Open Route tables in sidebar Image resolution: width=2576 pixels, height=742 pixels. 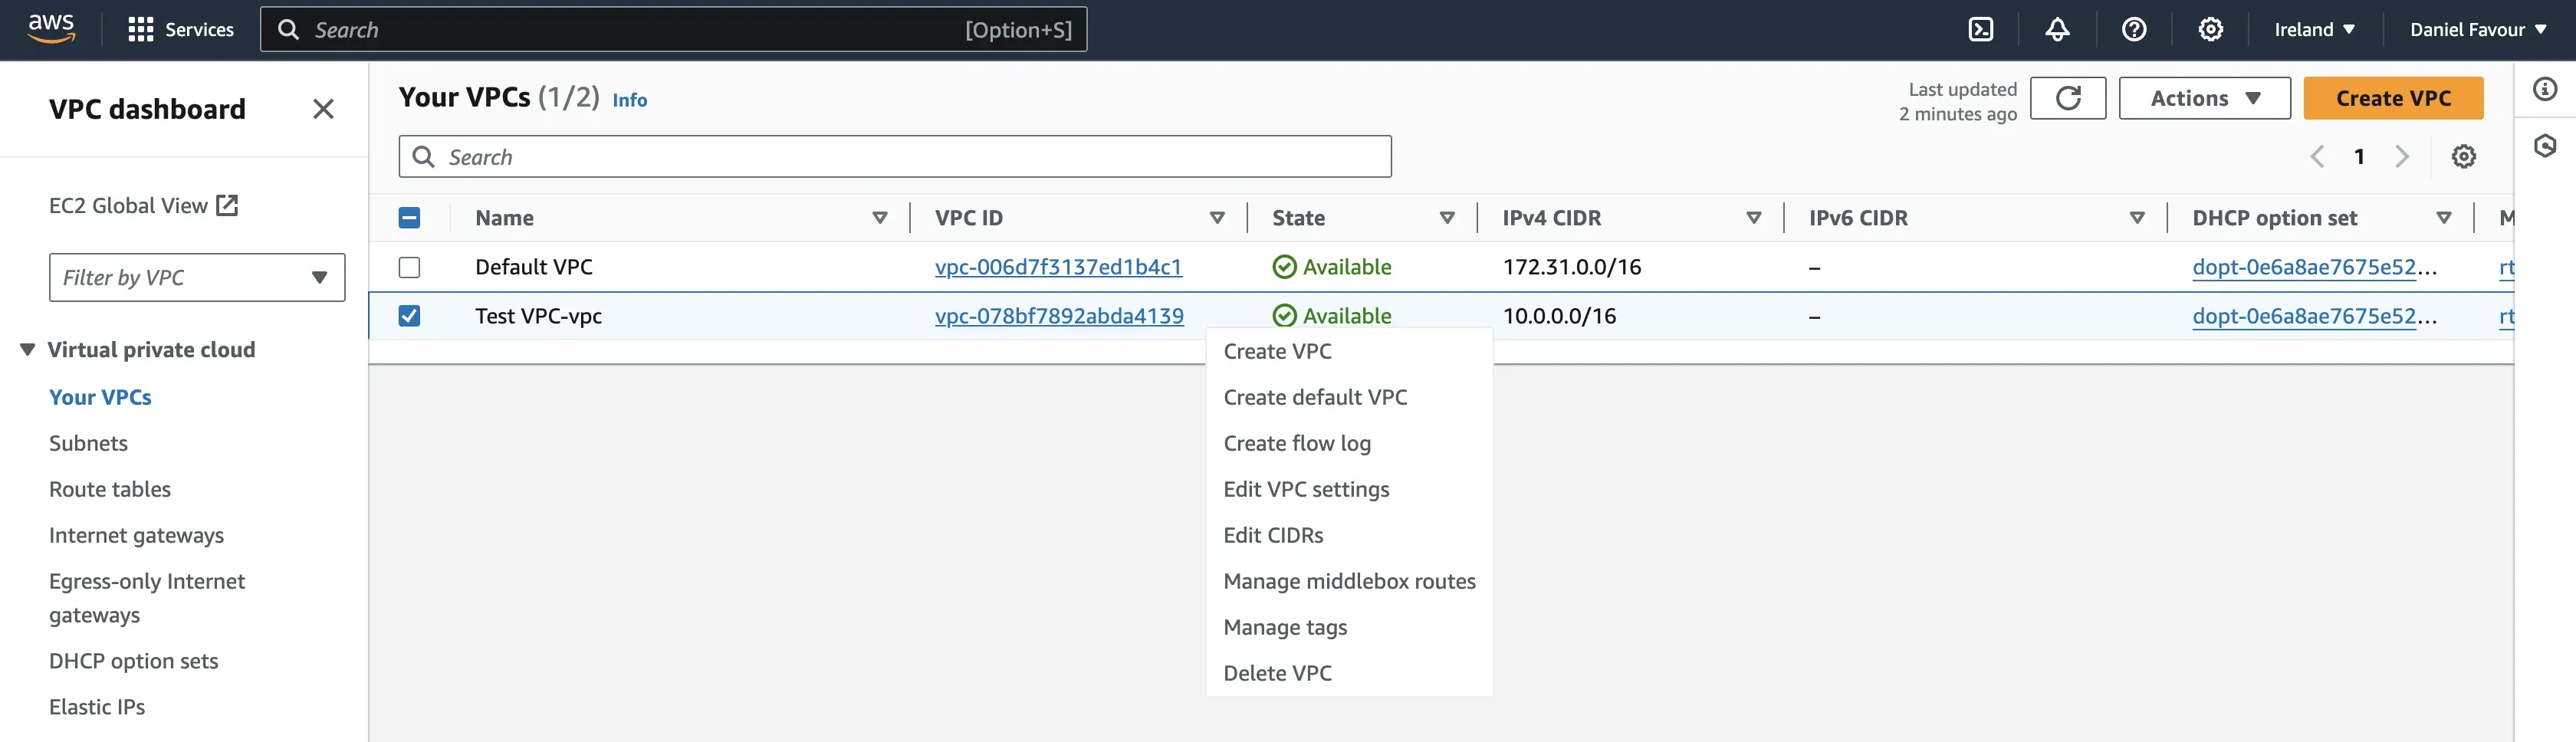pyautogui.click(x=110, y=489)
